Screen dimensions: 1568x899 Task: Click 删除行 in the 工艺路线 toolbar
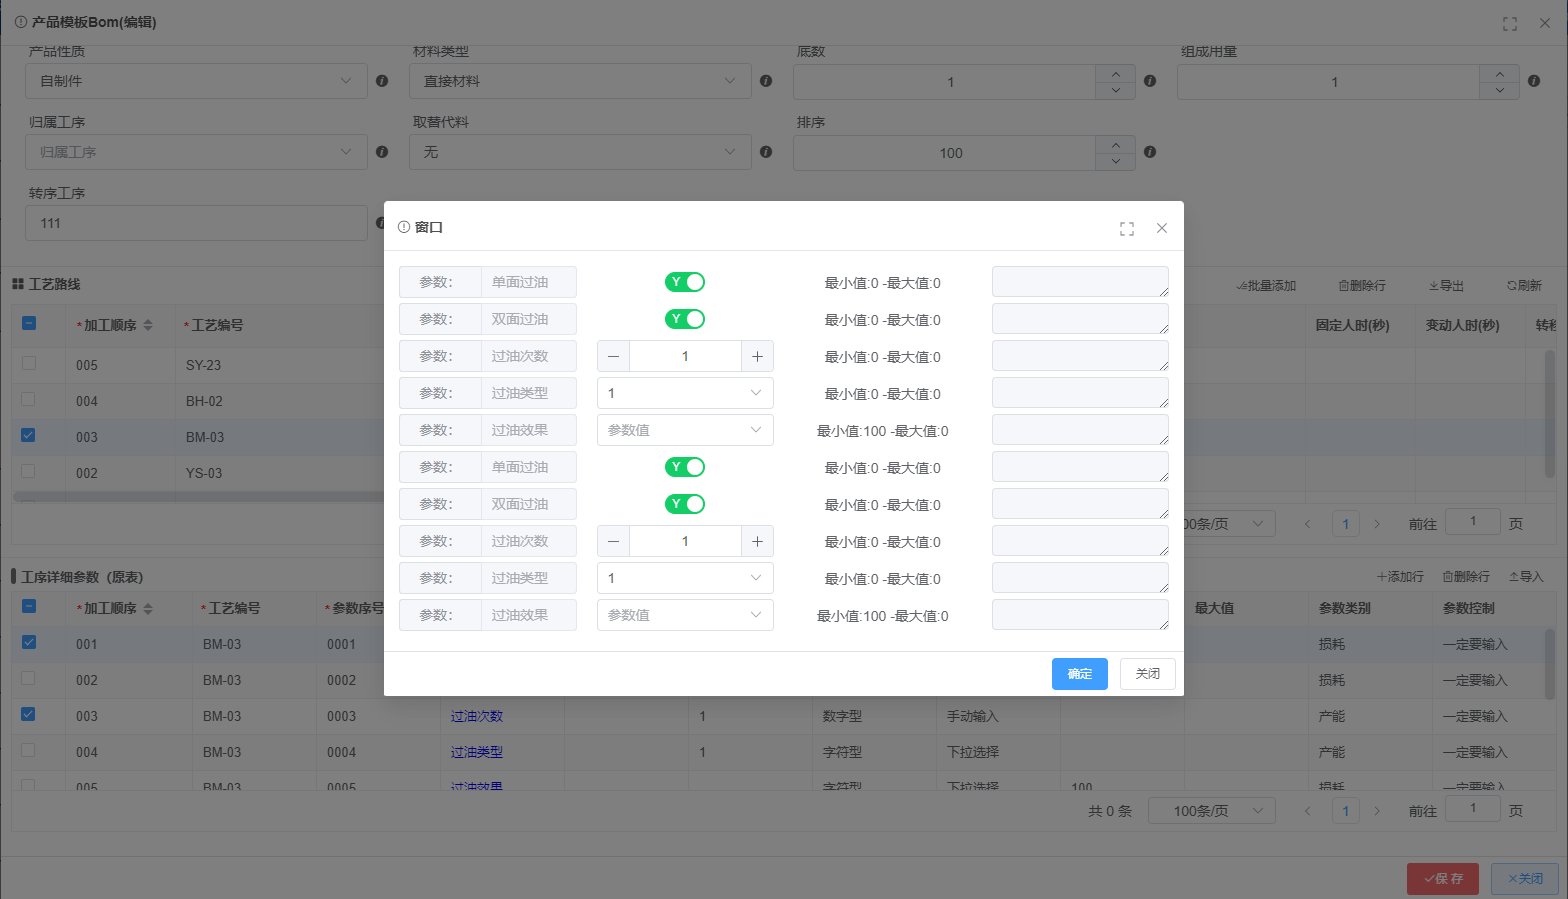(x=1362, y=286)
